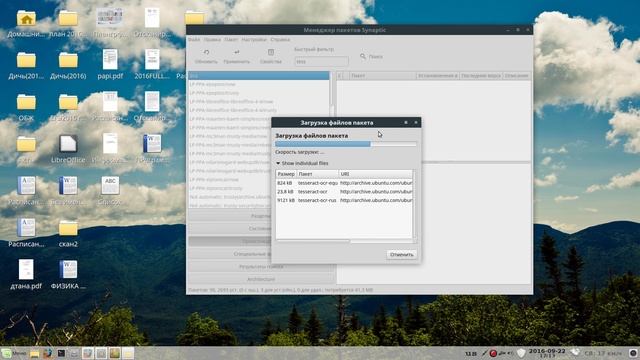
Task: Open the 2016FULL... document icon
Action: coord(152,60)
